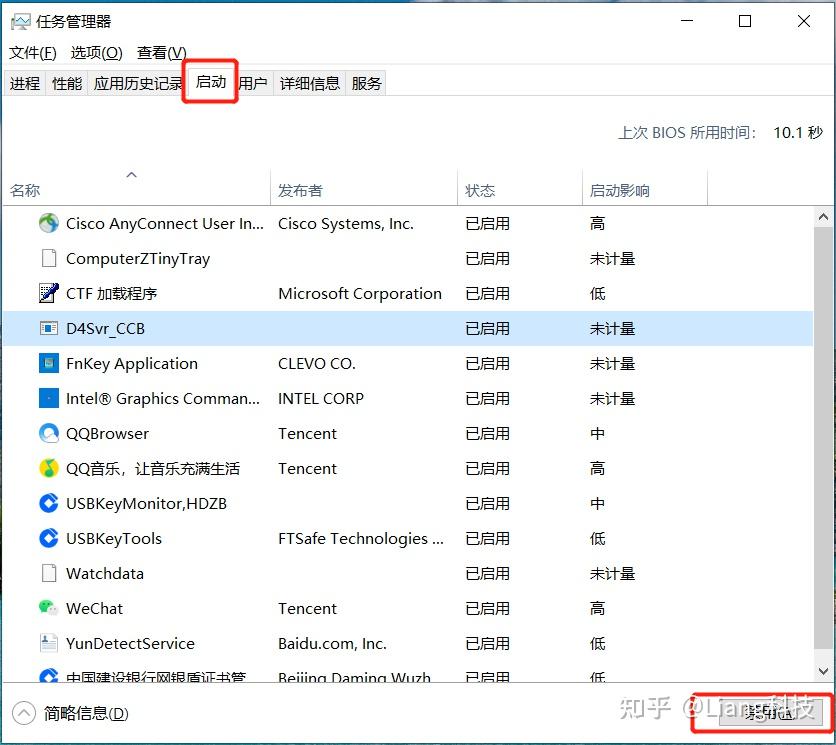Switch to the 服务 tab
The image size is (836, 745).
(366, 83)
